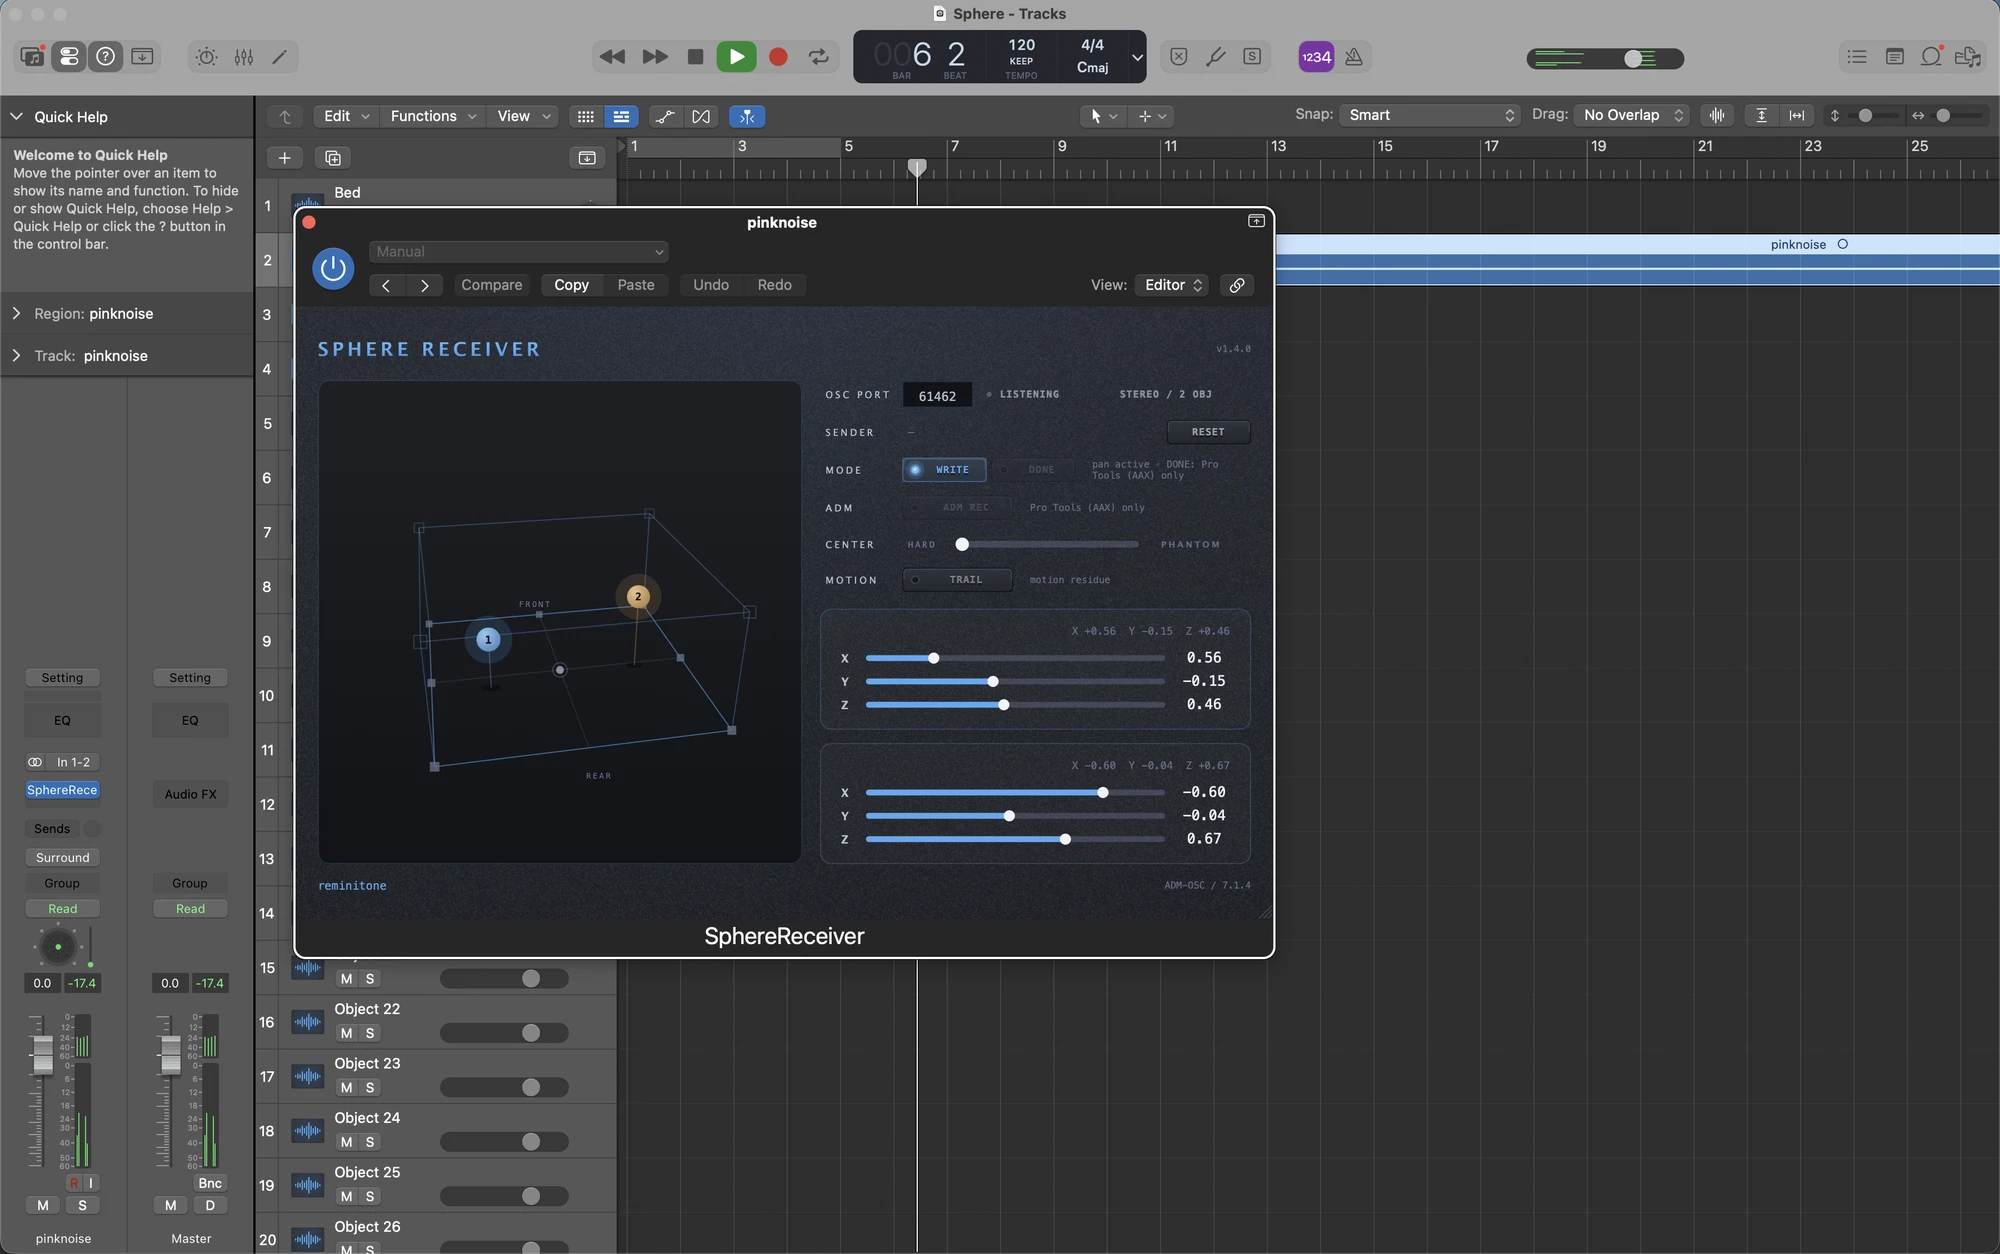Image resolution: width=2000 pixels, height=1254 pixels.
Task: Mute the Object 22 track
Action: coord(346,1033)
